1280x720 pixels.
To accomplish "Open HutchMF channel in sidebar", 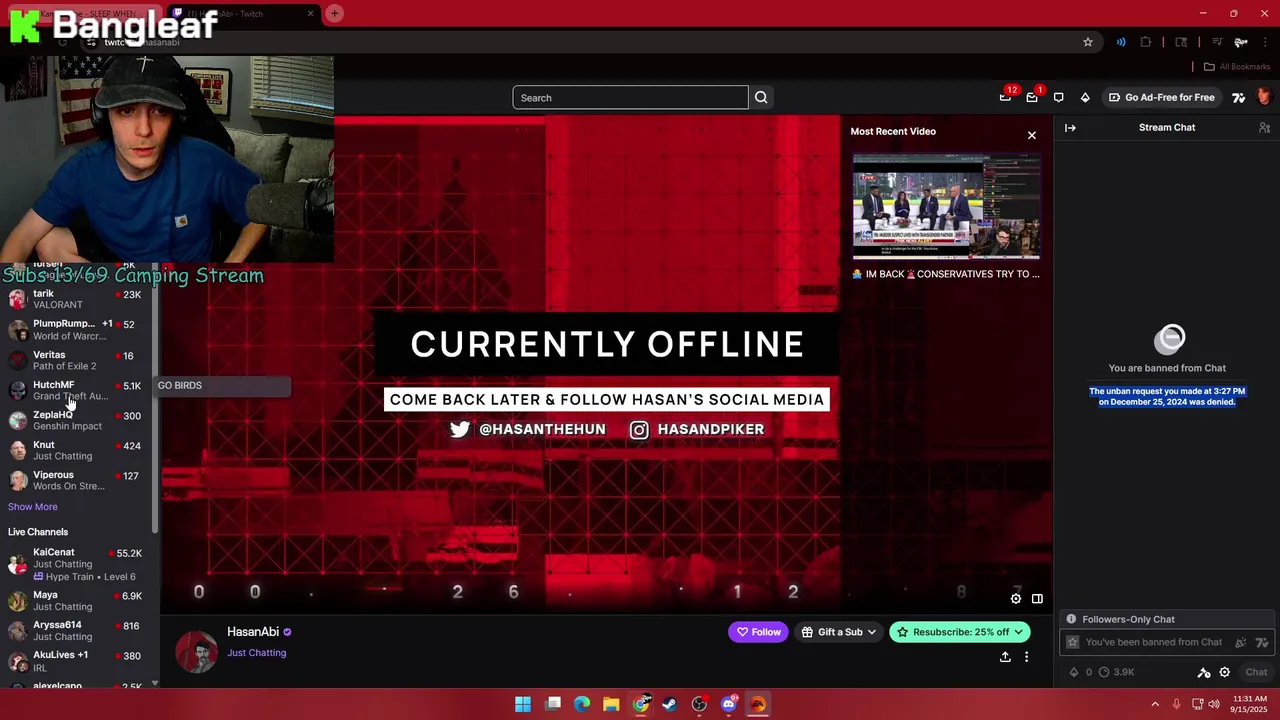I will pos(76,390).
